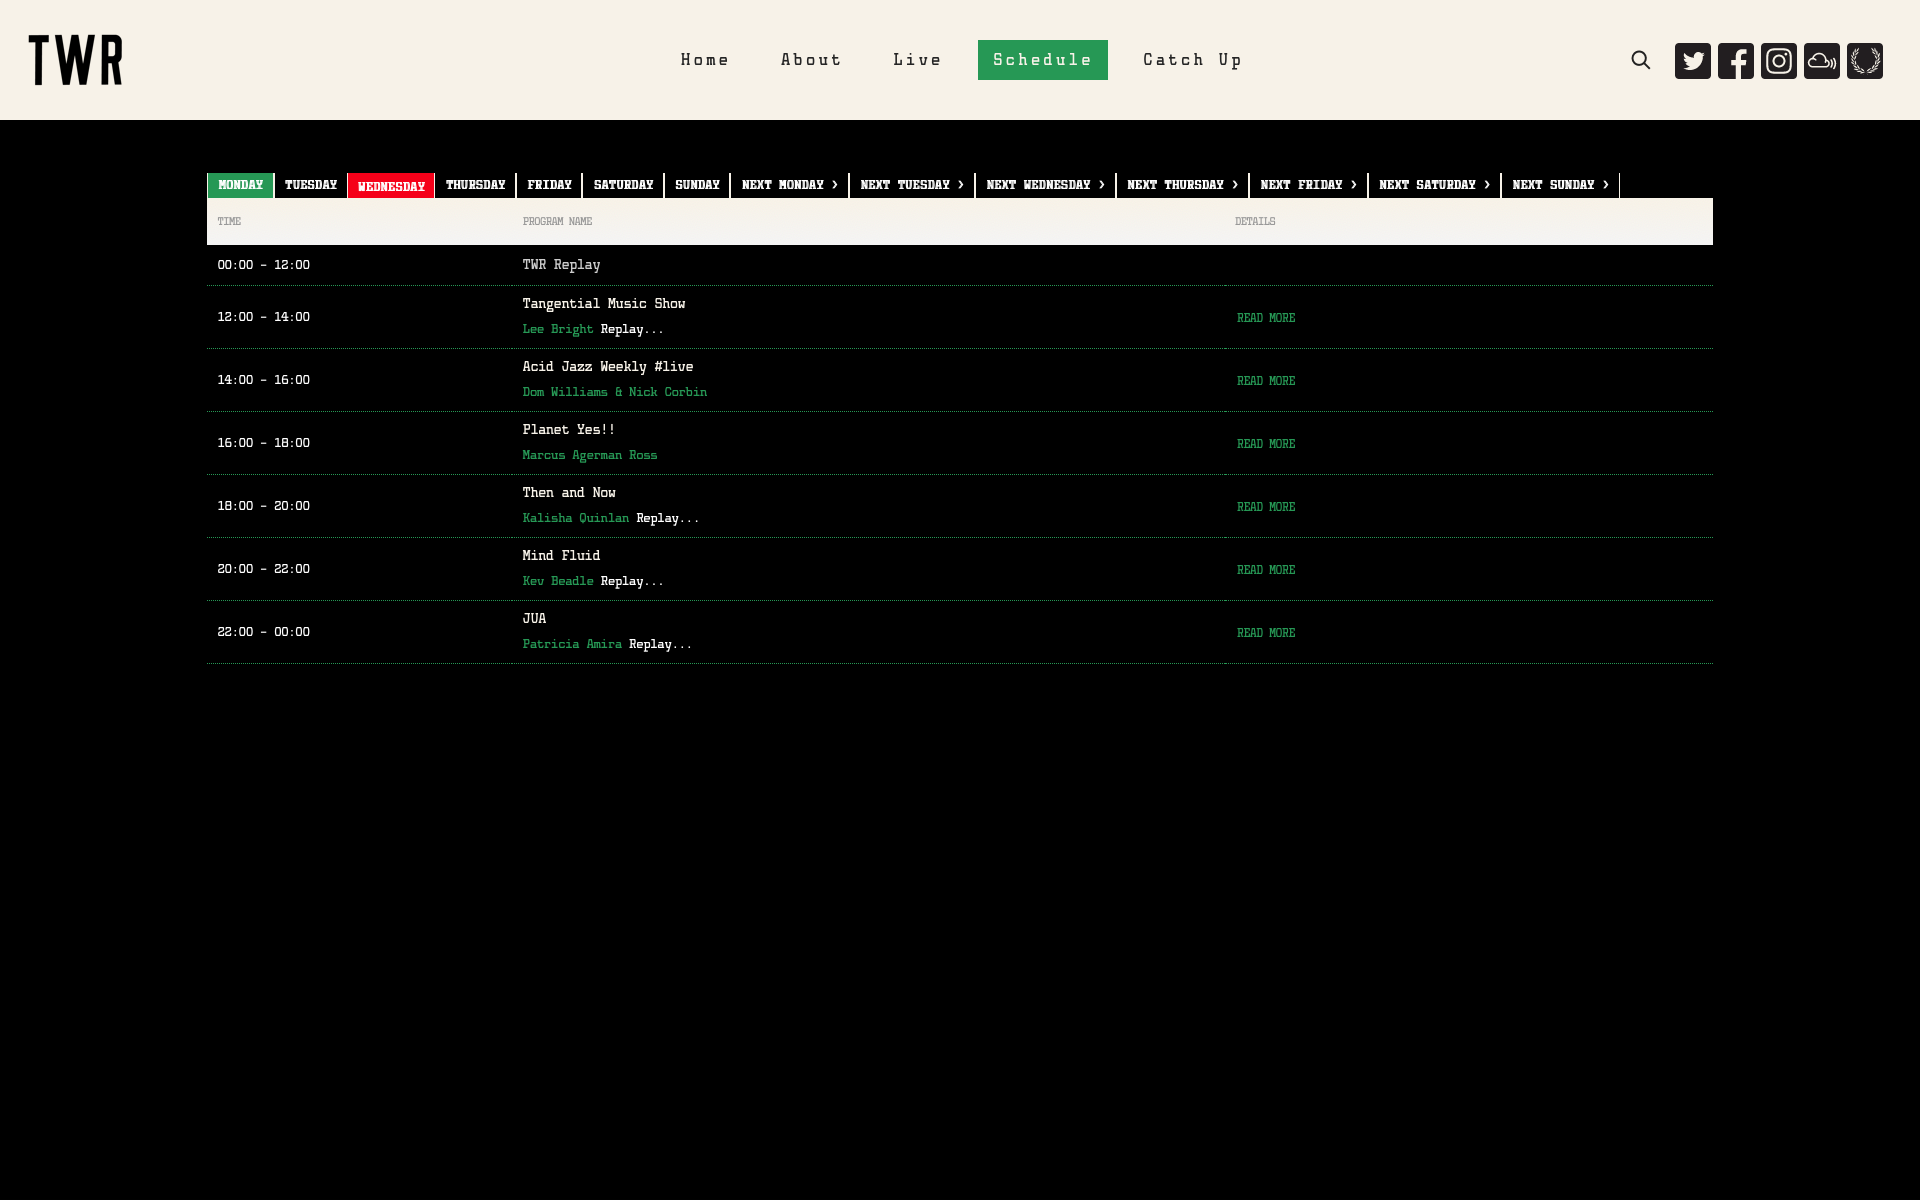The width and height of the screenshot is (1920, 1200).
Task: Expand Next Monday's schedule
Action: [789, 185]
